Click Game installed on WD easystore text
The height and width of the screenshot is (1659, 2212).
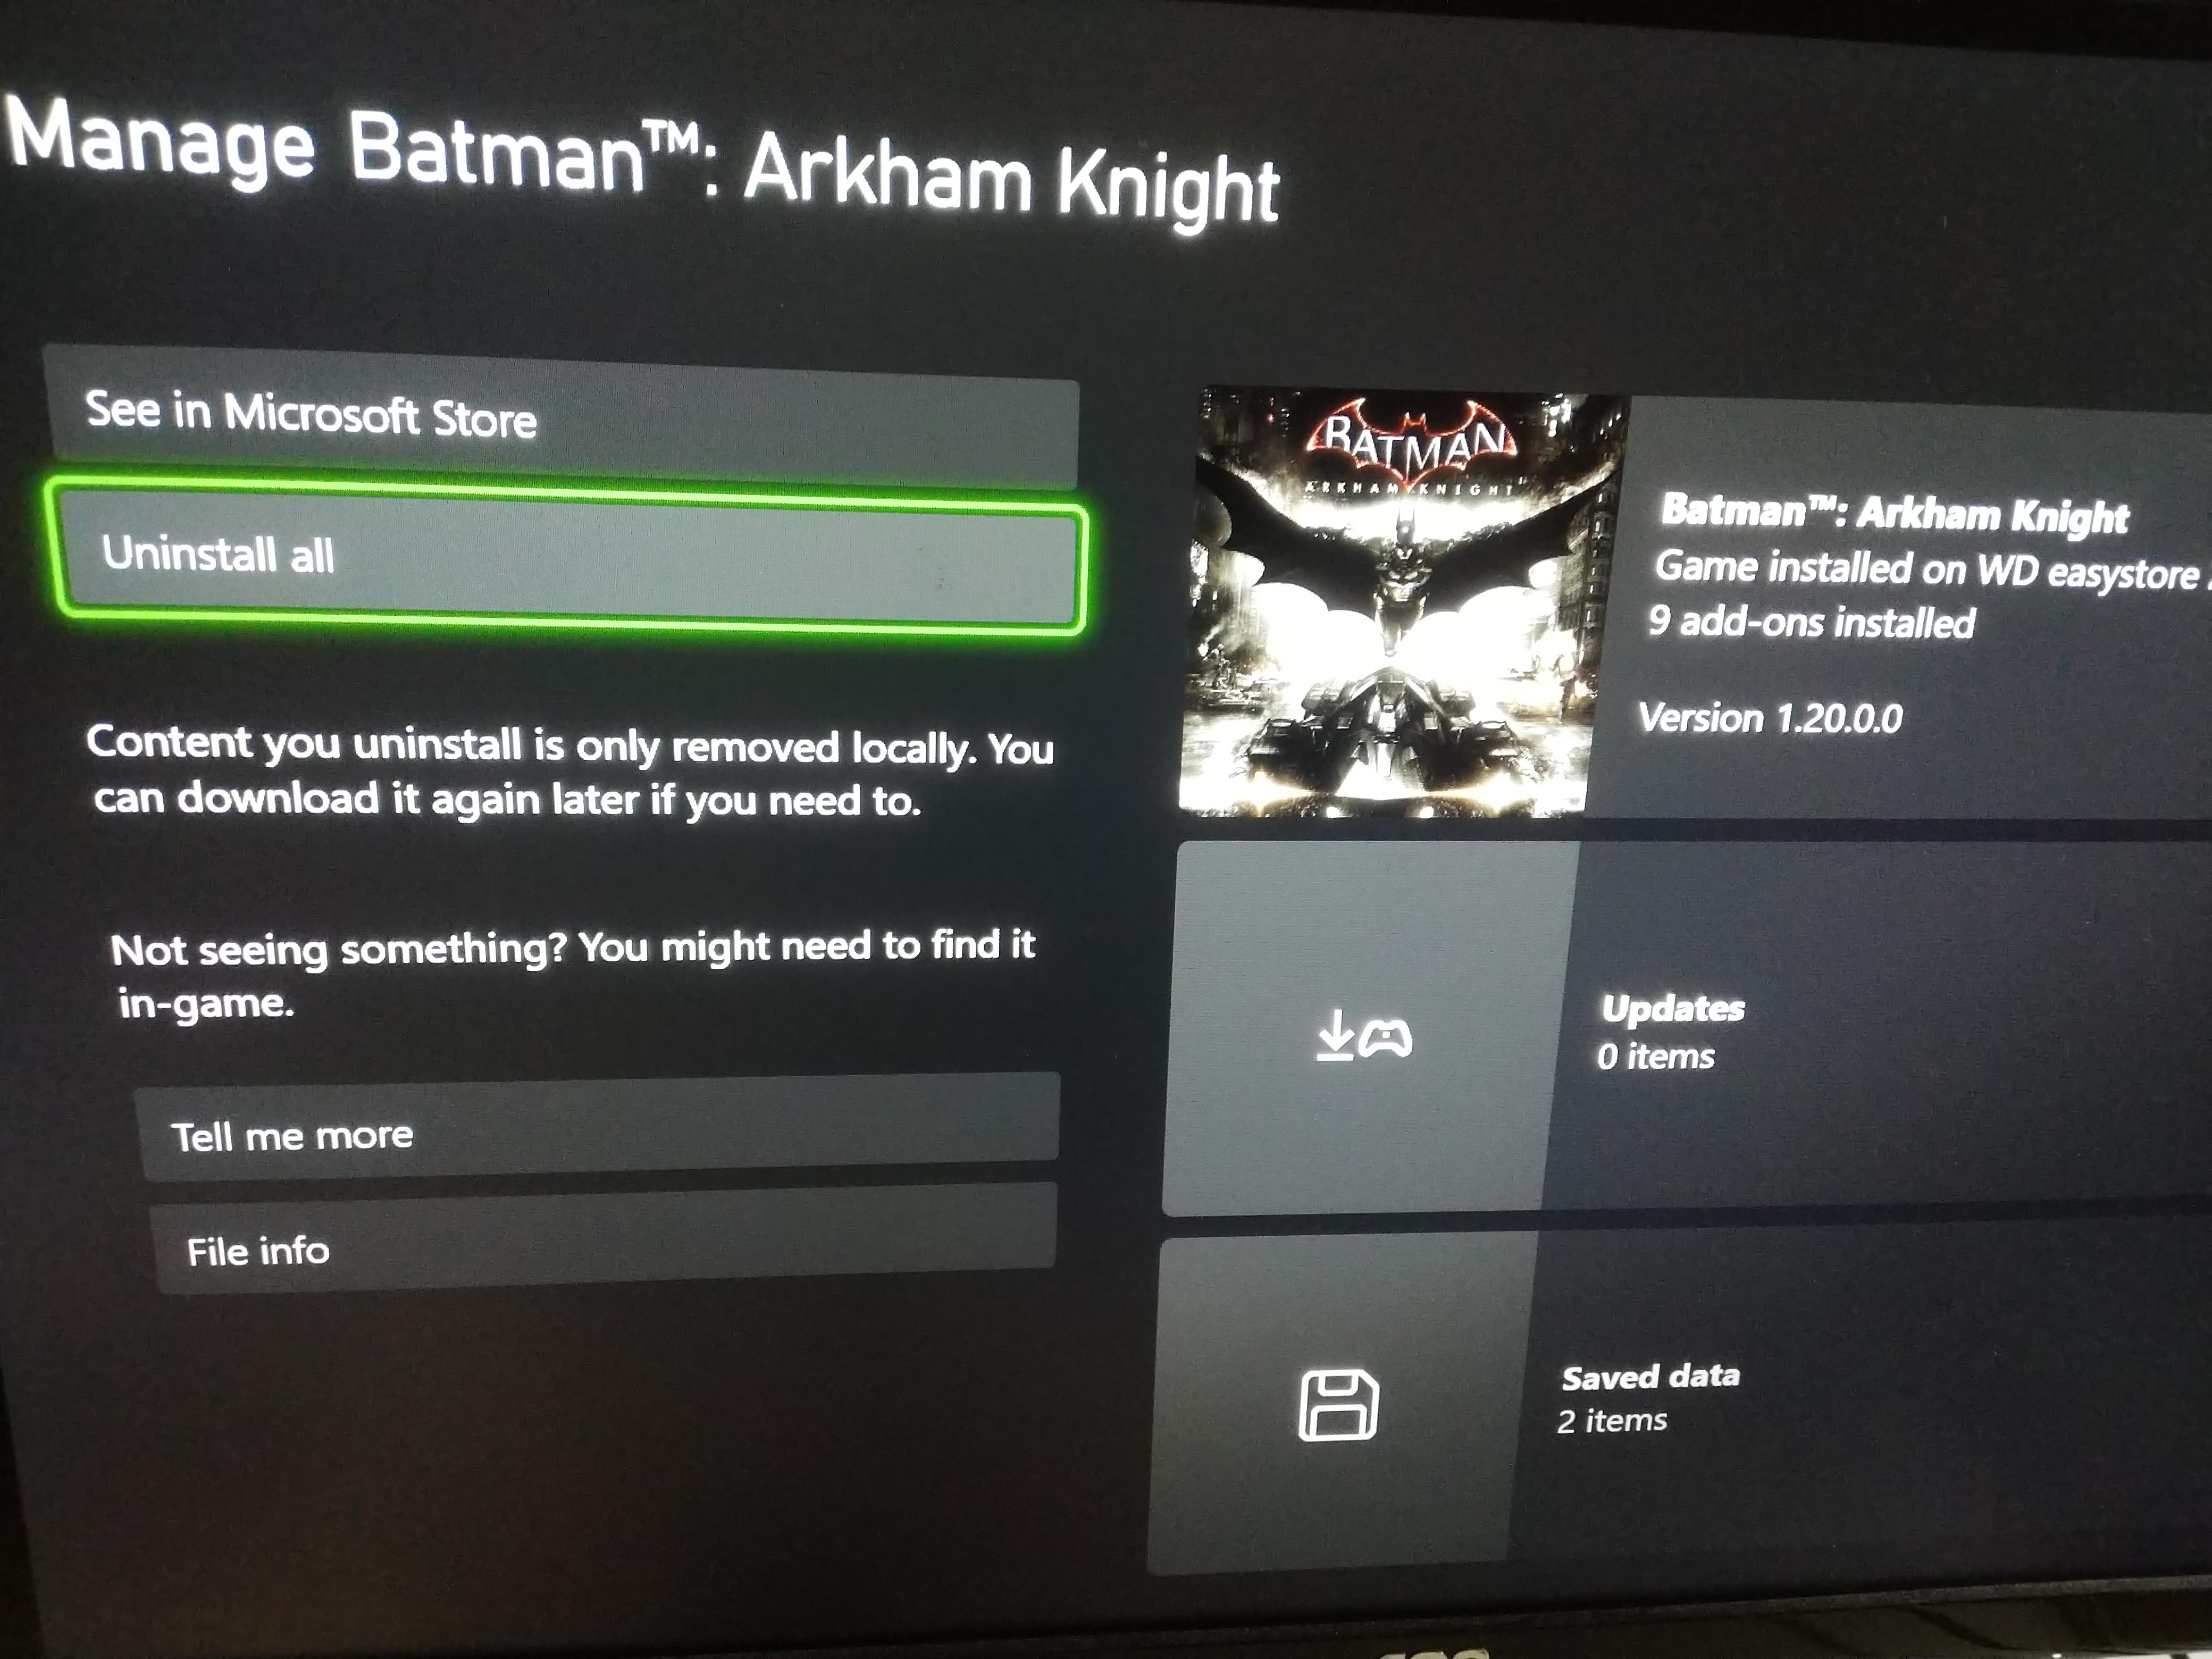pos(1927,570)
